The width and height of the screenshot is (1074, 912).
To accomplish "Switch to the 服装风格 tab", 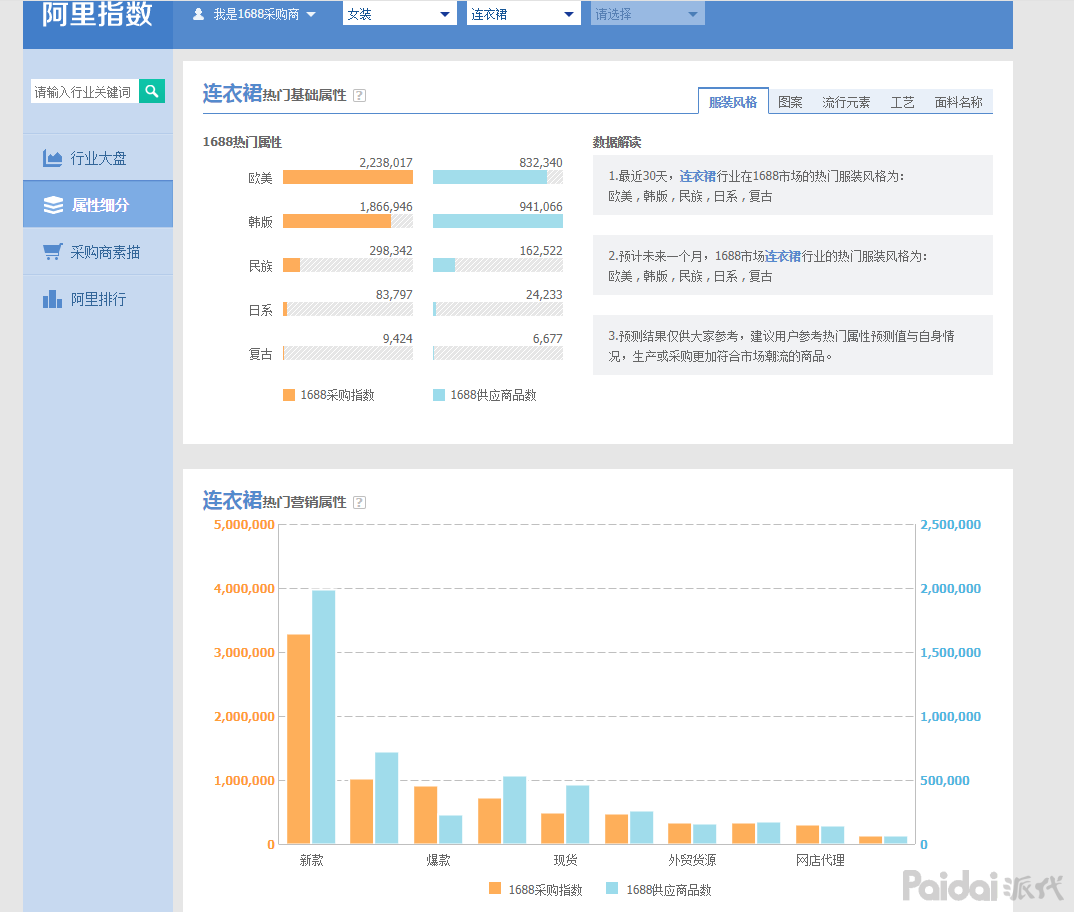I will [x=733, y=102].
